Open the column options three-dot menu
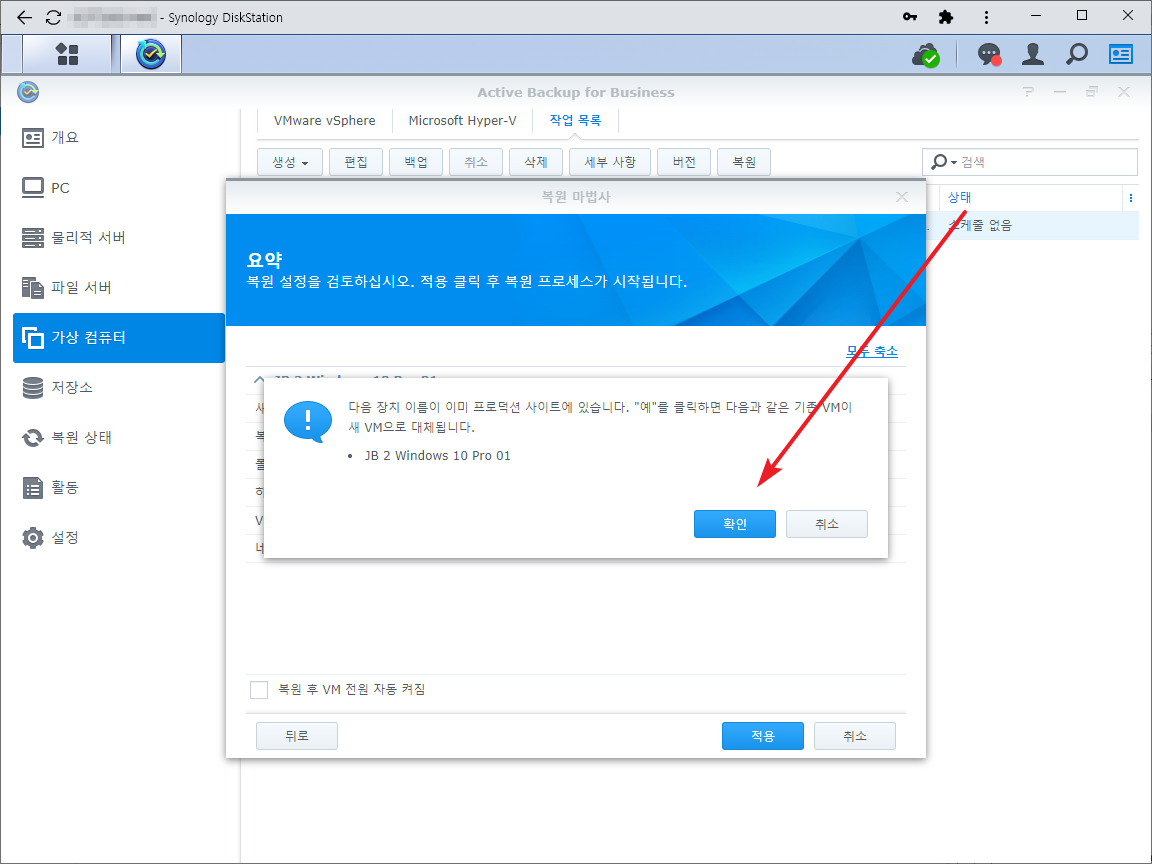The width and height of the screenshot is (1152, 864). pos(1131,198)
